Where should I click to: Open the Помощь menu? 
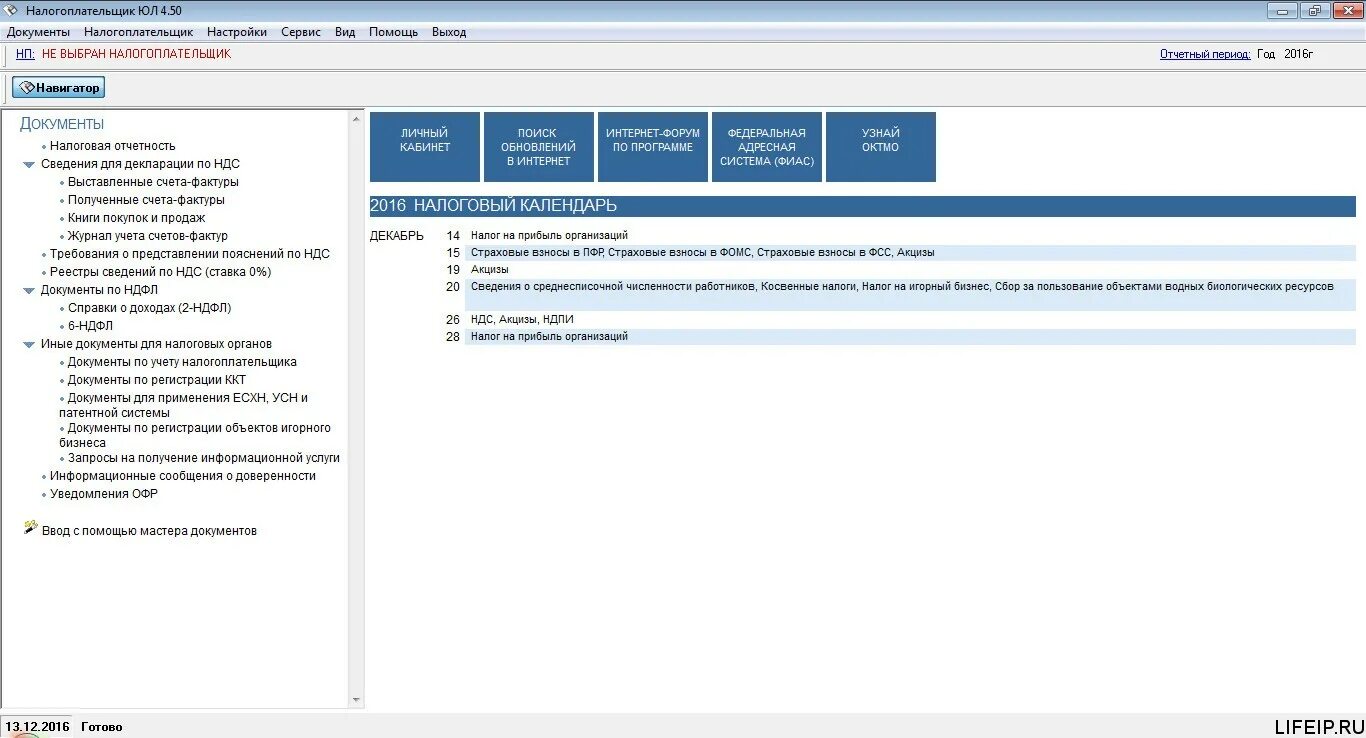(393, 32)
